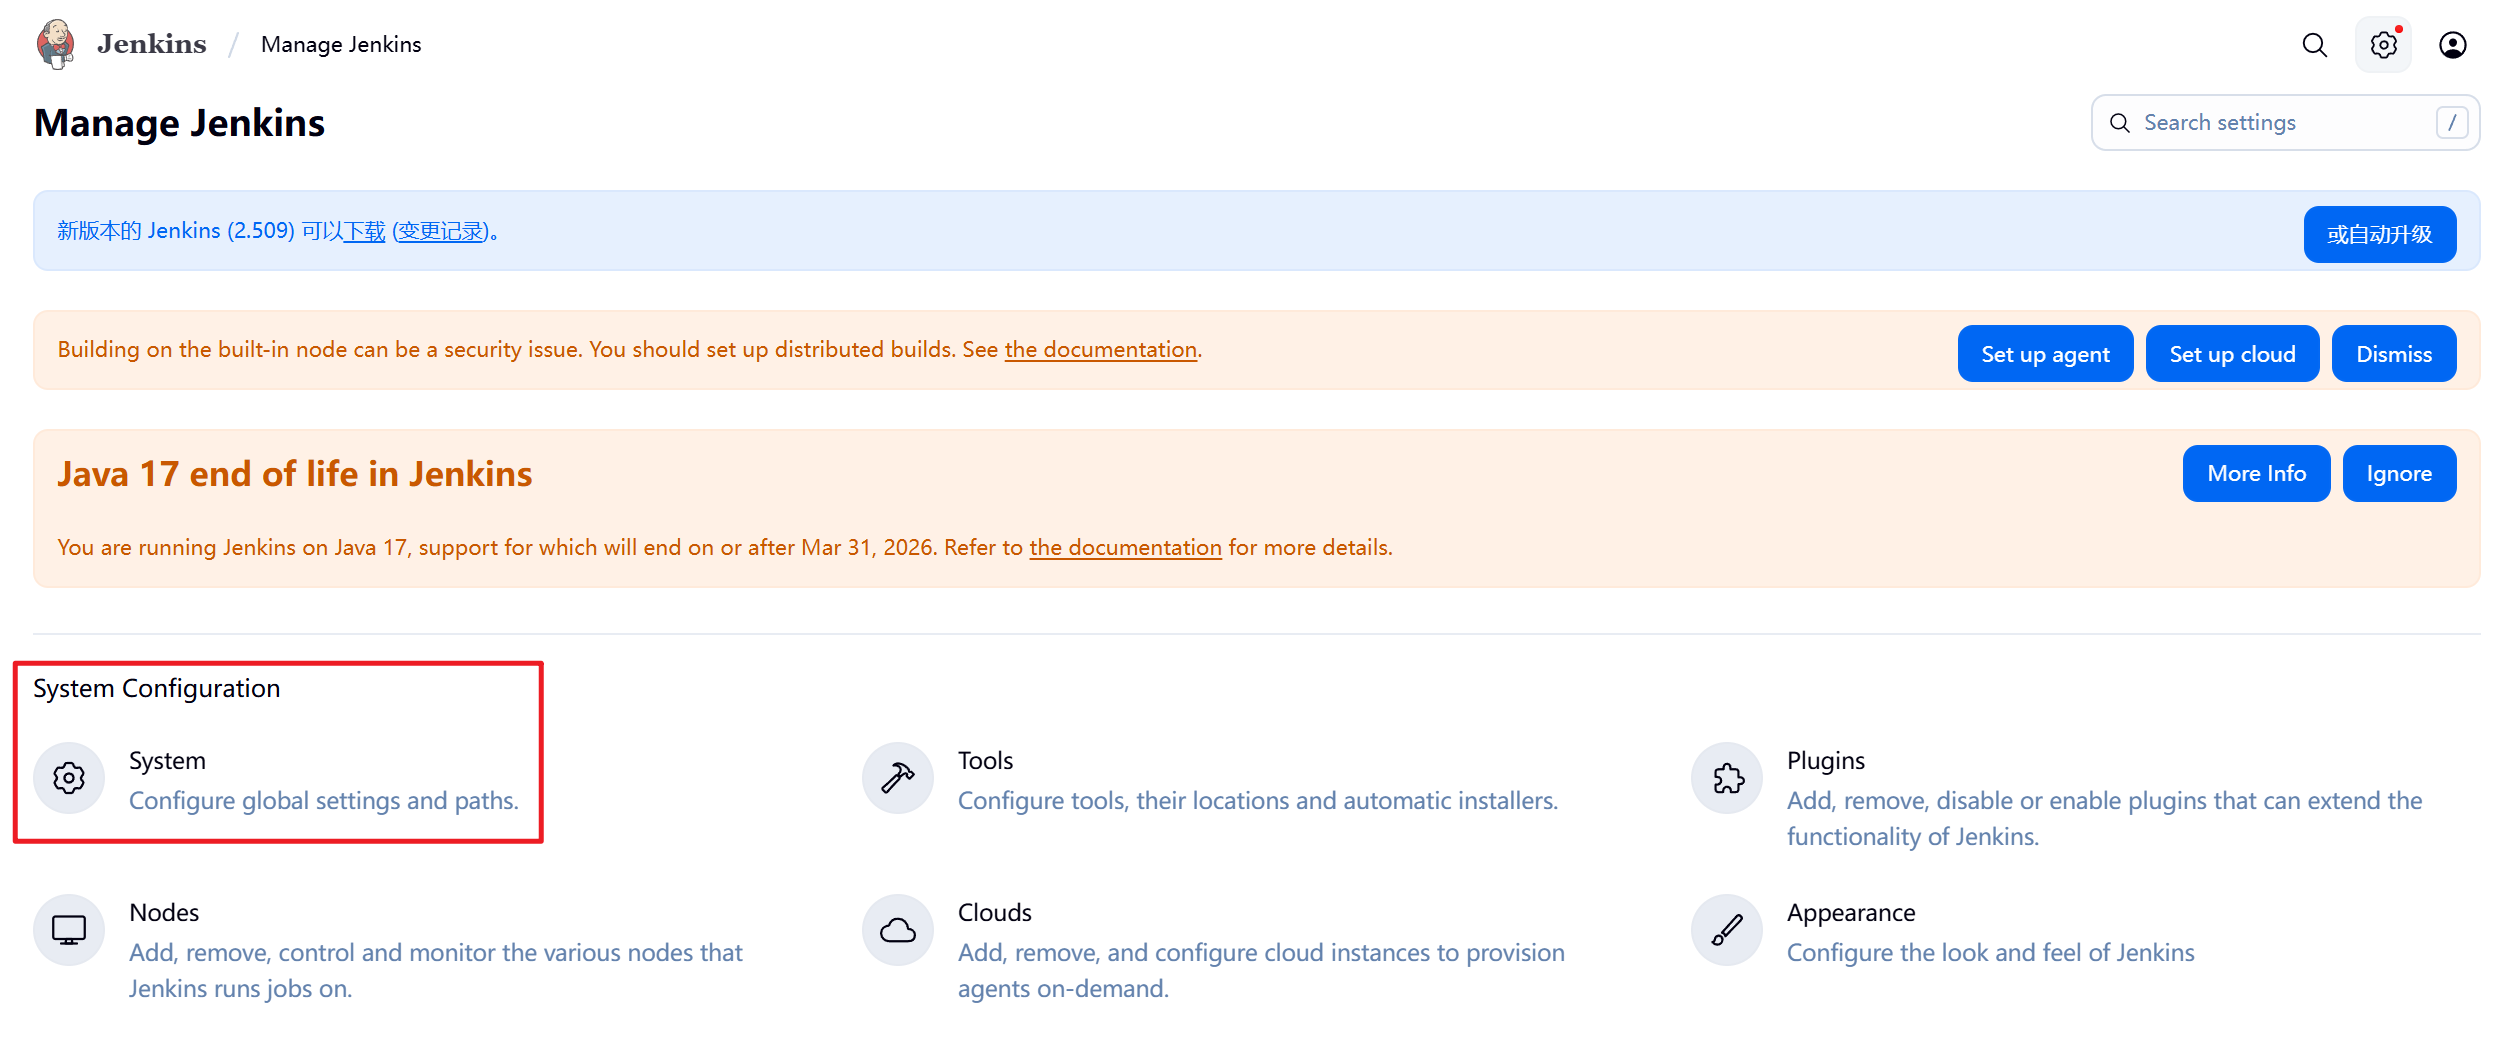
Task: Click the System gear icon
Action: 69,778
